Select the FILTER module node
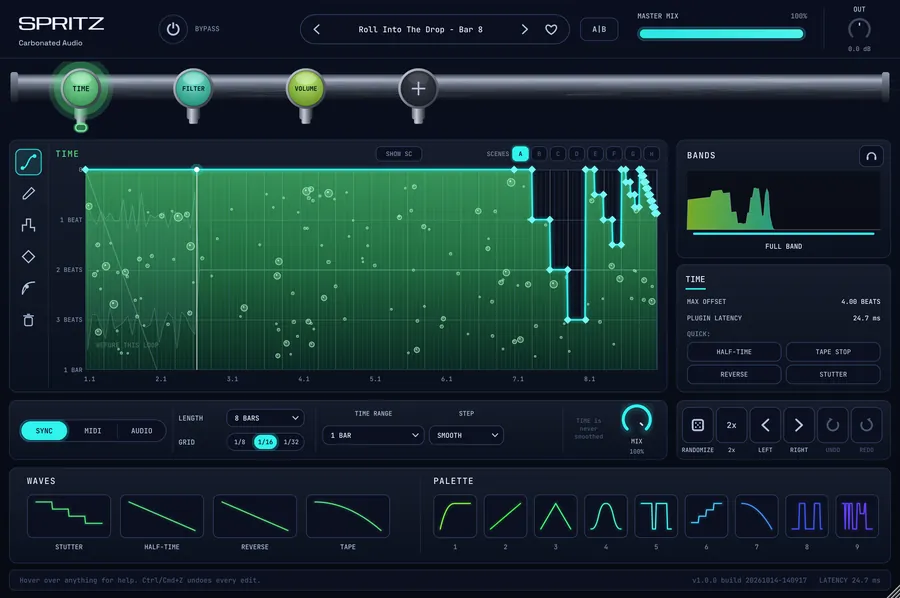Viewport: 900px width, 598px height. point(193,88)
